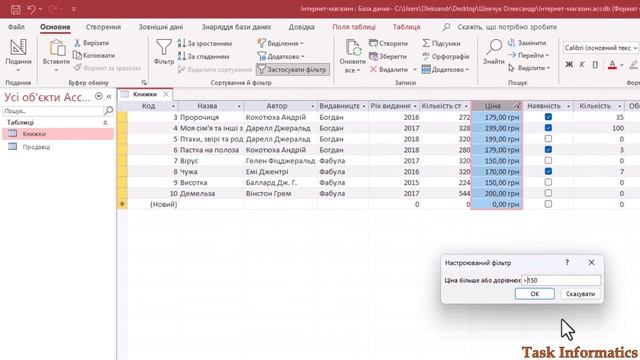Image resolution: width=640 pixels, height=360 pixels.
Task: Check Наявність for Вірус row
Action: (548, 160)
